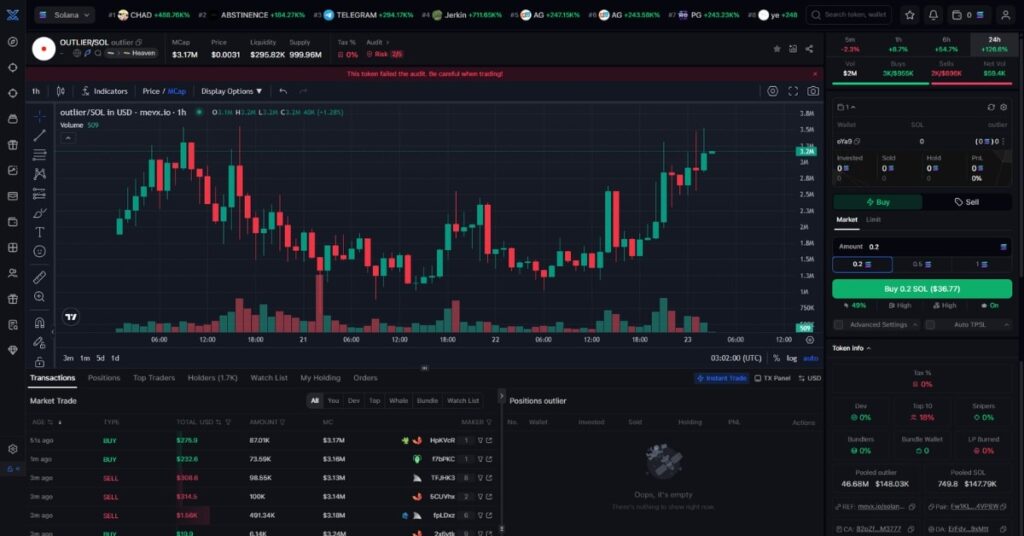Select the Fibonacci lines tool
This screenshot has width=1024, height=536.
pos(40,155)
